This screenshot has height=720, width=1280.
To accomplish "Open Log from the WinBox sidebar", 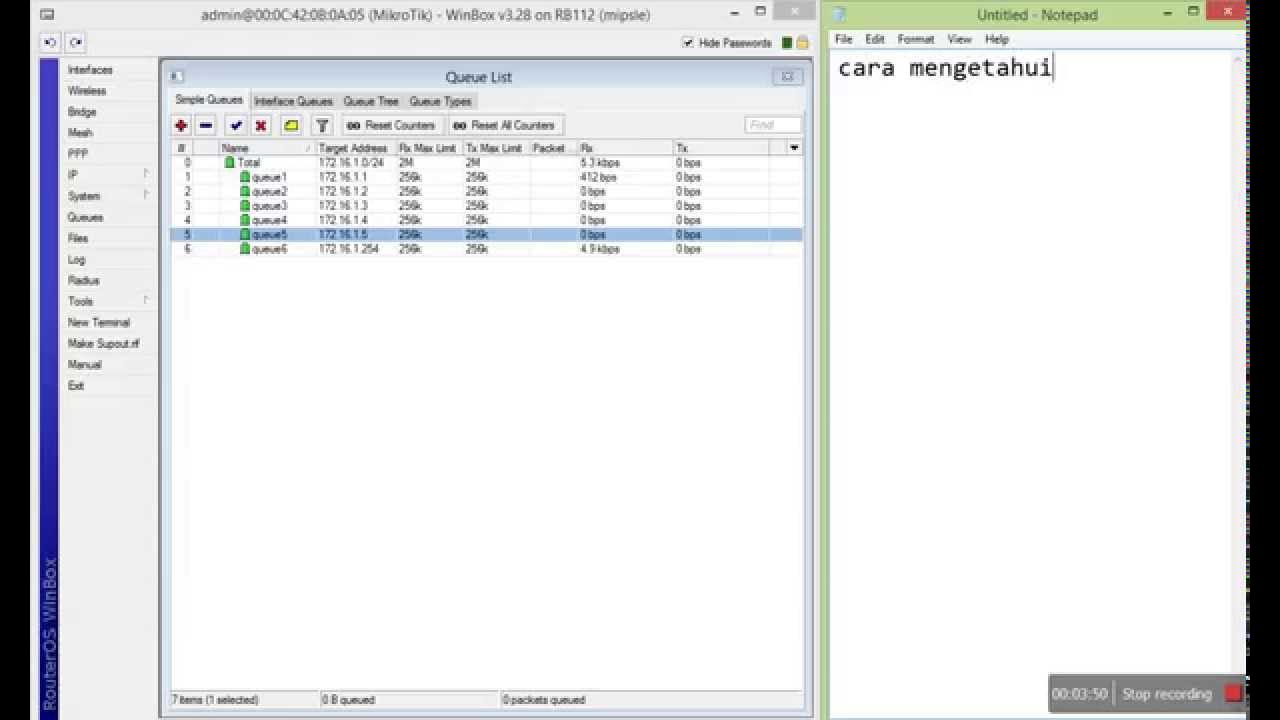I will [x=76, y=259].
